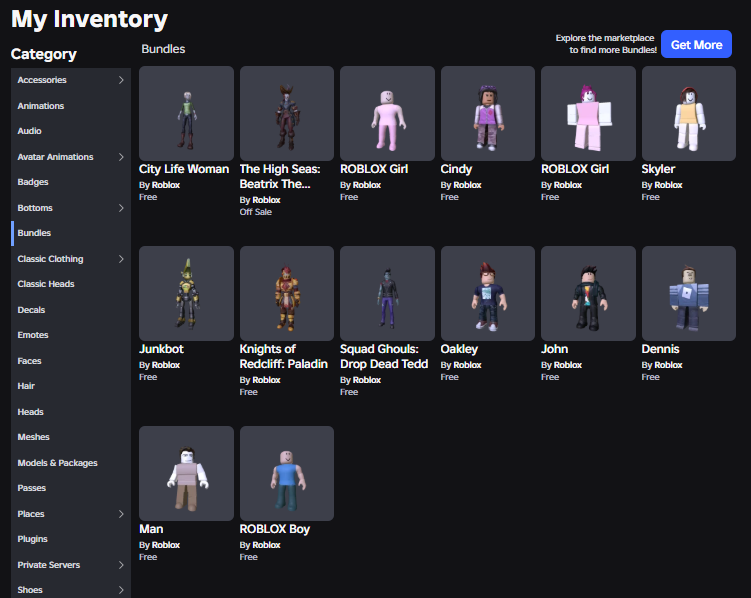Open the Cindy avatar thumbnail
The width and height of the screenshot is (751, 598).
pyautogui.click(x=488, y=113)
